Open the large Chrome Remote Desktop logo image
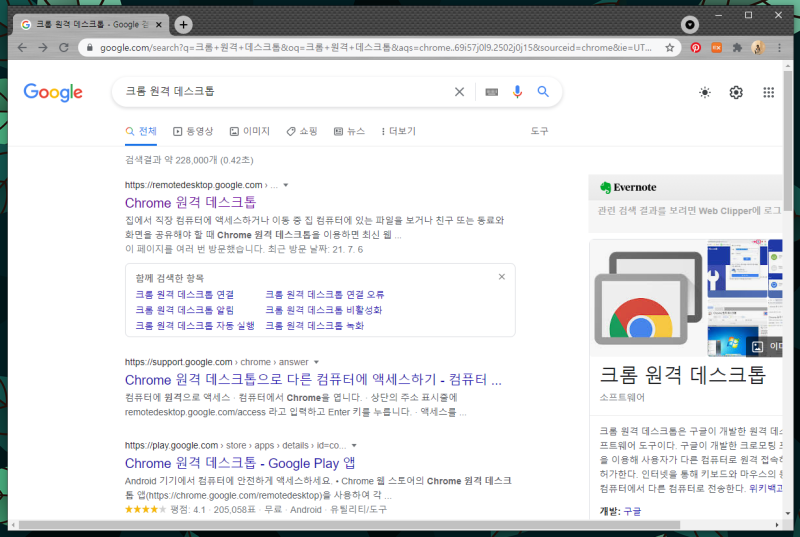Viewport: 800px width, 537px height. point(648,298)
